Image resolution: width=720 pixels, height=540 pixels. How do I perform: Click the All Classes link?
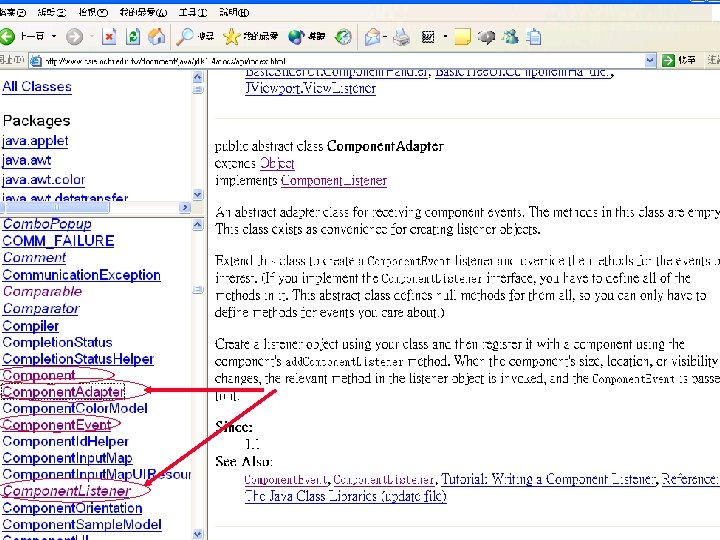(37, 86)
